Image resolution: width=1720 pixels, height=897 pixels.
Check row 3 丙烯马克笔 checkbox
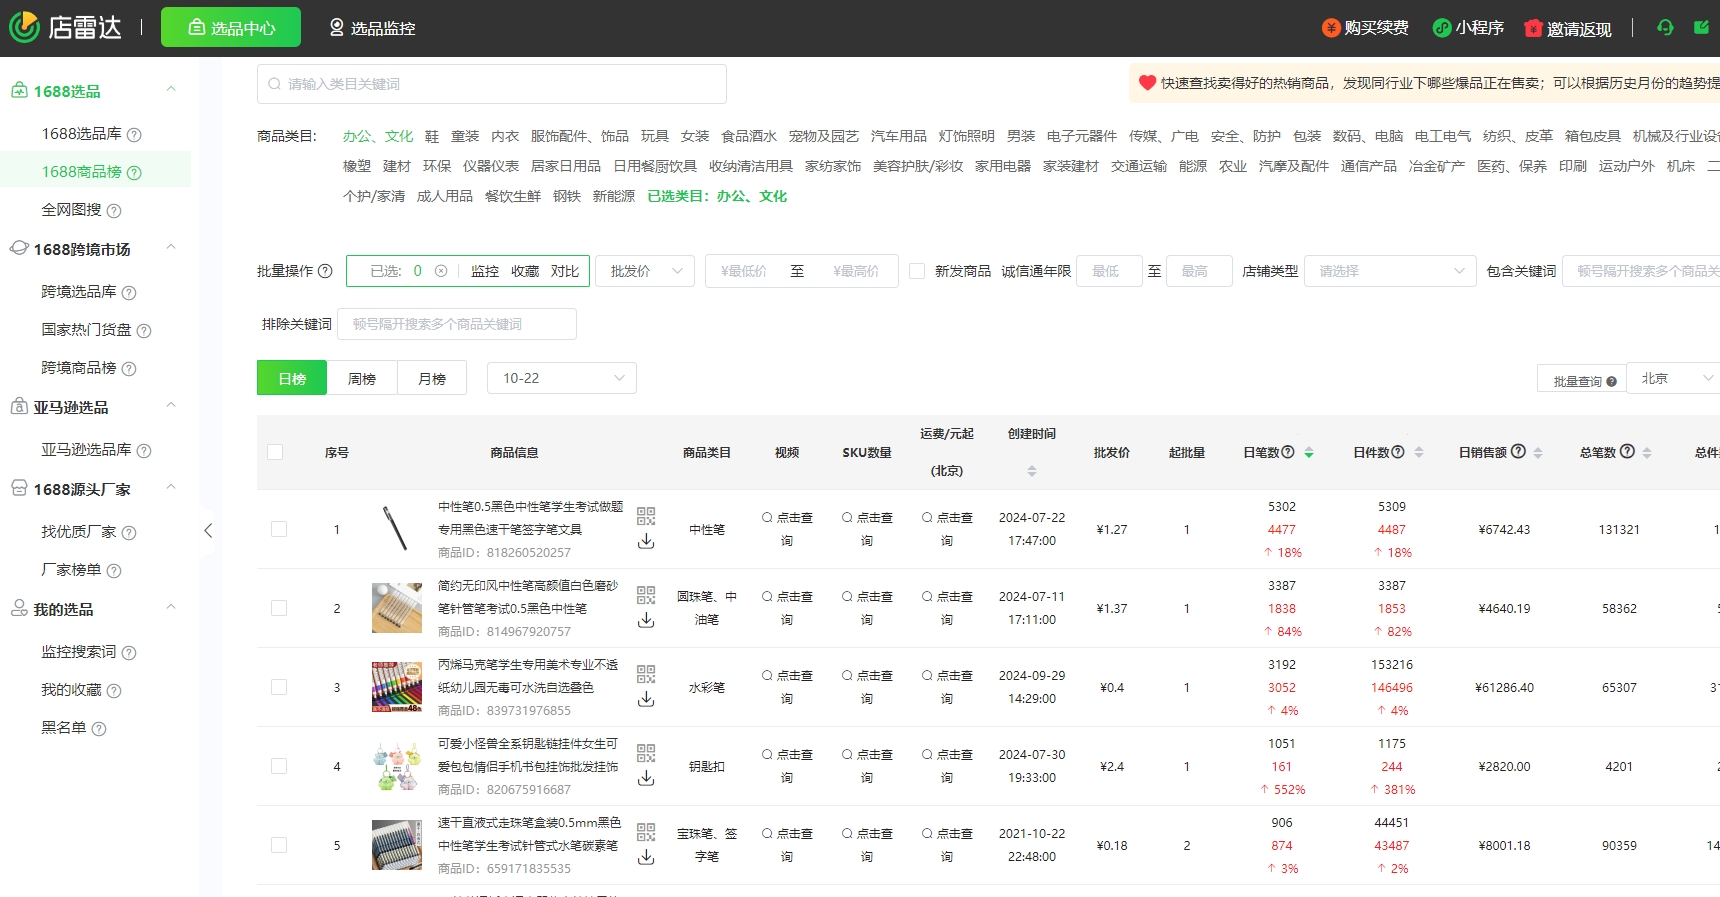click(x=279, y=687)
